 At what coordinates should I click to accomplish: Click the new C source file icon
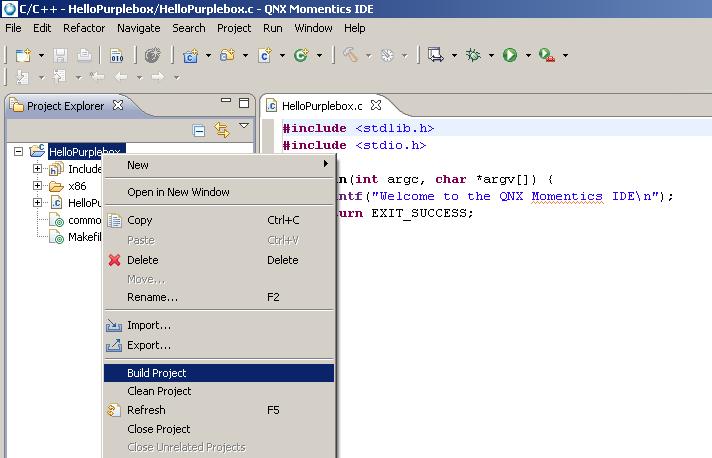(264, 55)
